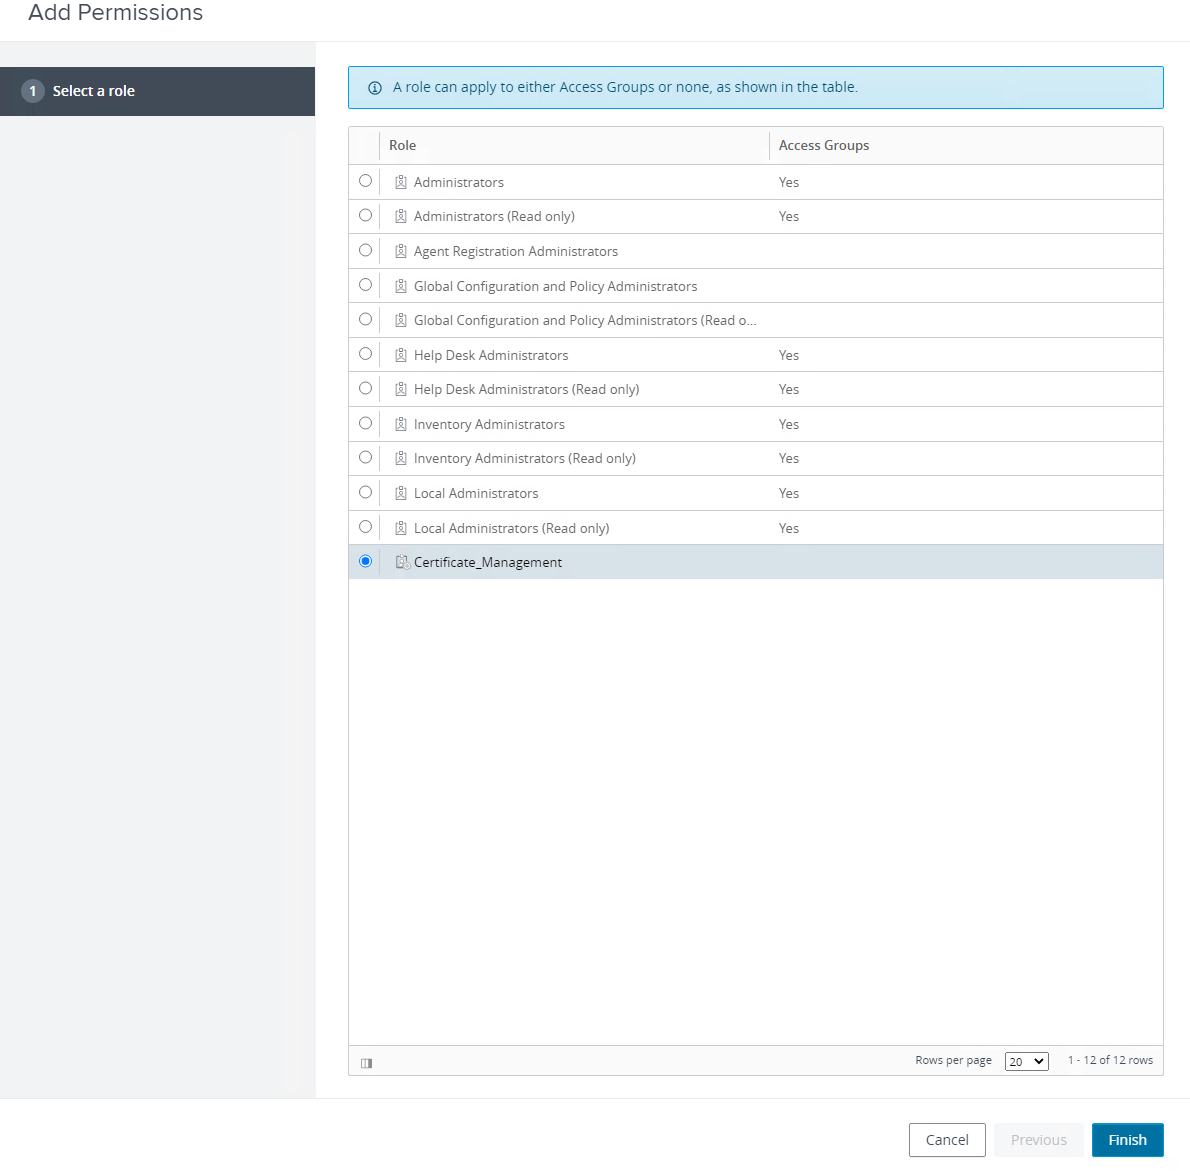Select Local Administrators (Read only) radio
The image size is (1190, 1176).
pyautogui.click(x=365, y=527)
